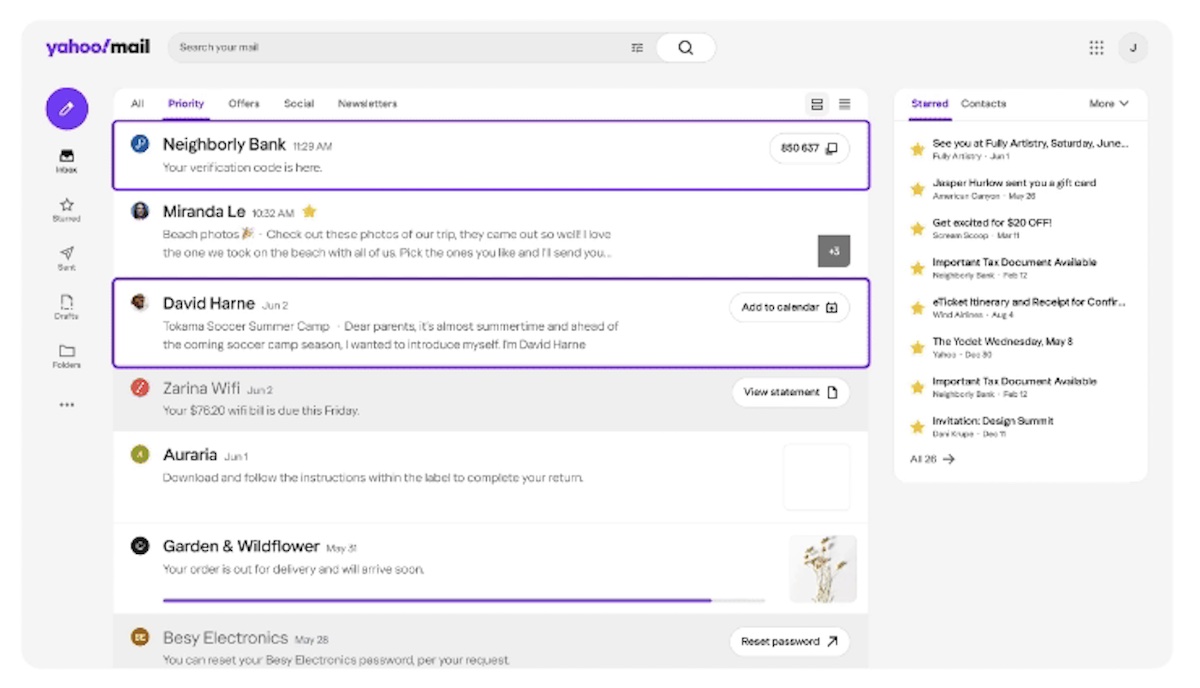Screen dimensions: 1200x688
Task: Select the Priority tab
Action: click(x=186, y=104)
